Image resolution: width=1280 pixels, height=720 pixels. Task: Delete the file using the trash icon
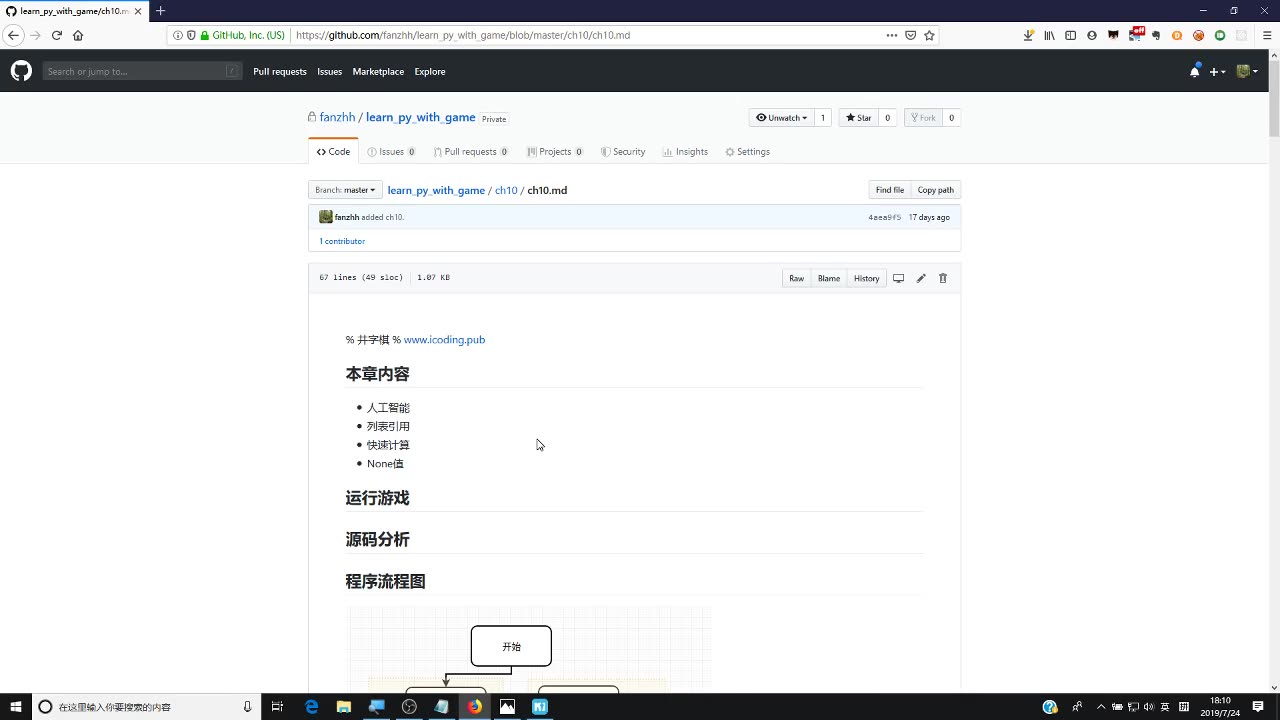(942, 278)
